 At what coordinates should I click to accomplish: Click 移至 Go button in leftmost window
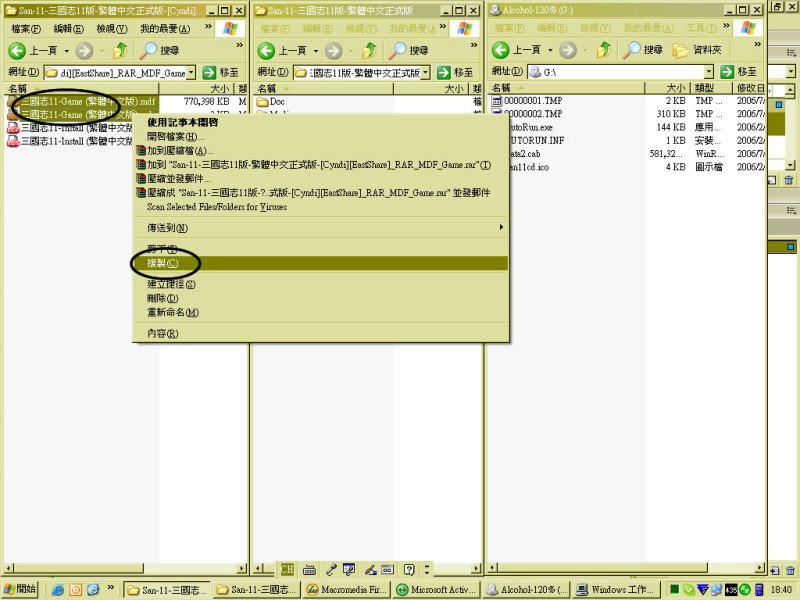click(x=221, y=73)
